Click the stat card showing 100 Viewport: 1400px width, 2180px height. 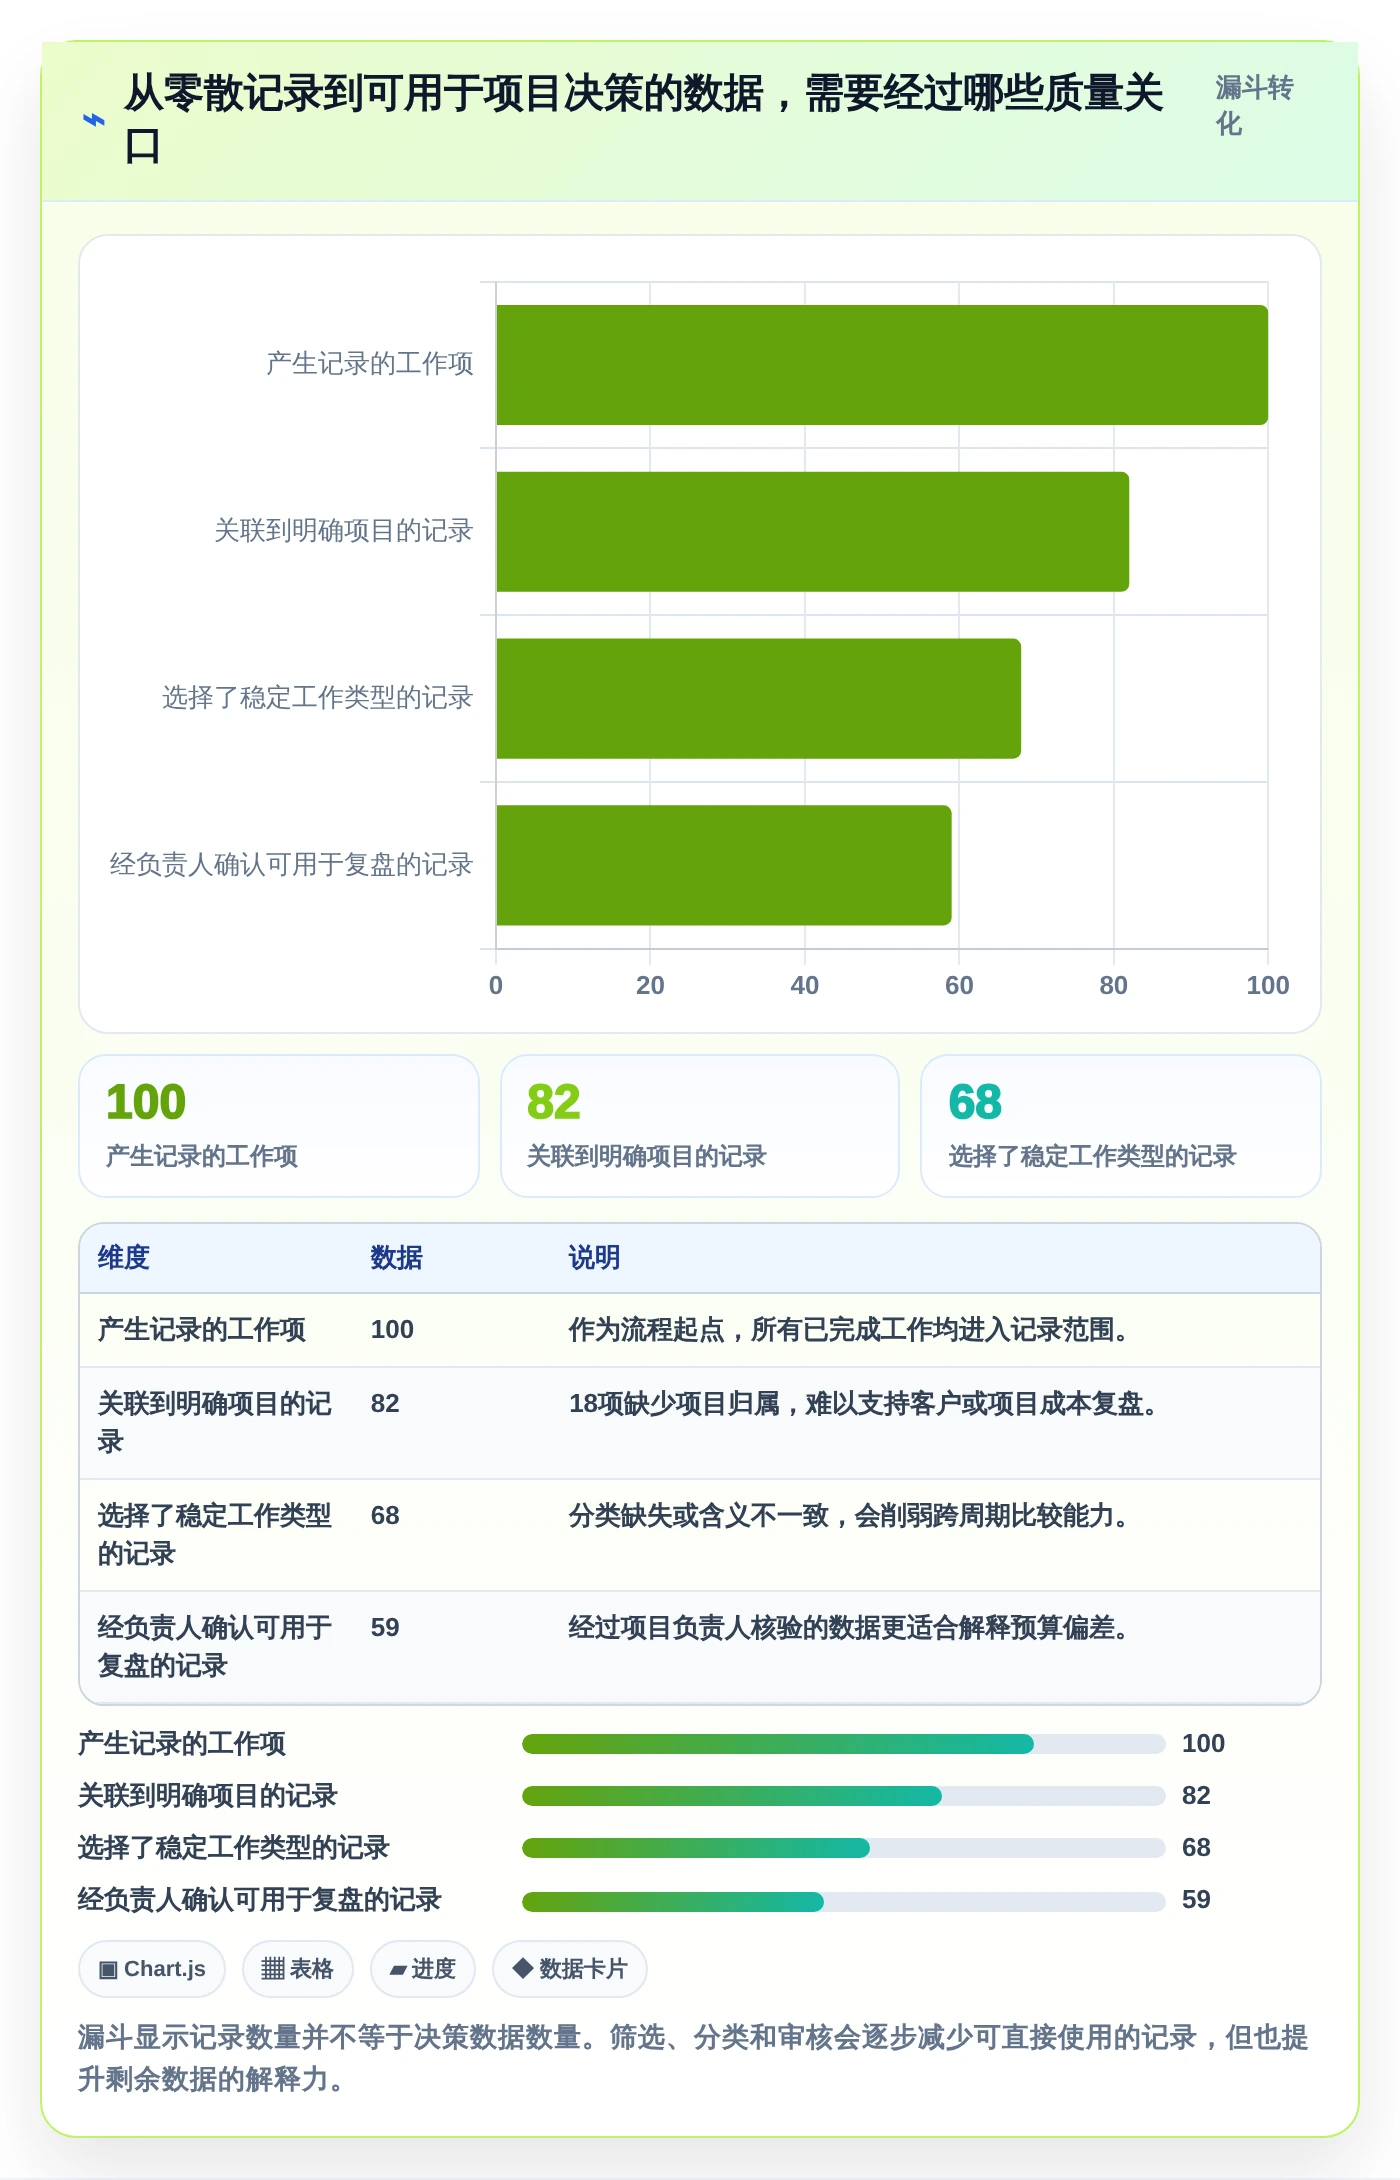pyautogui.click(x=279, y=1126)
